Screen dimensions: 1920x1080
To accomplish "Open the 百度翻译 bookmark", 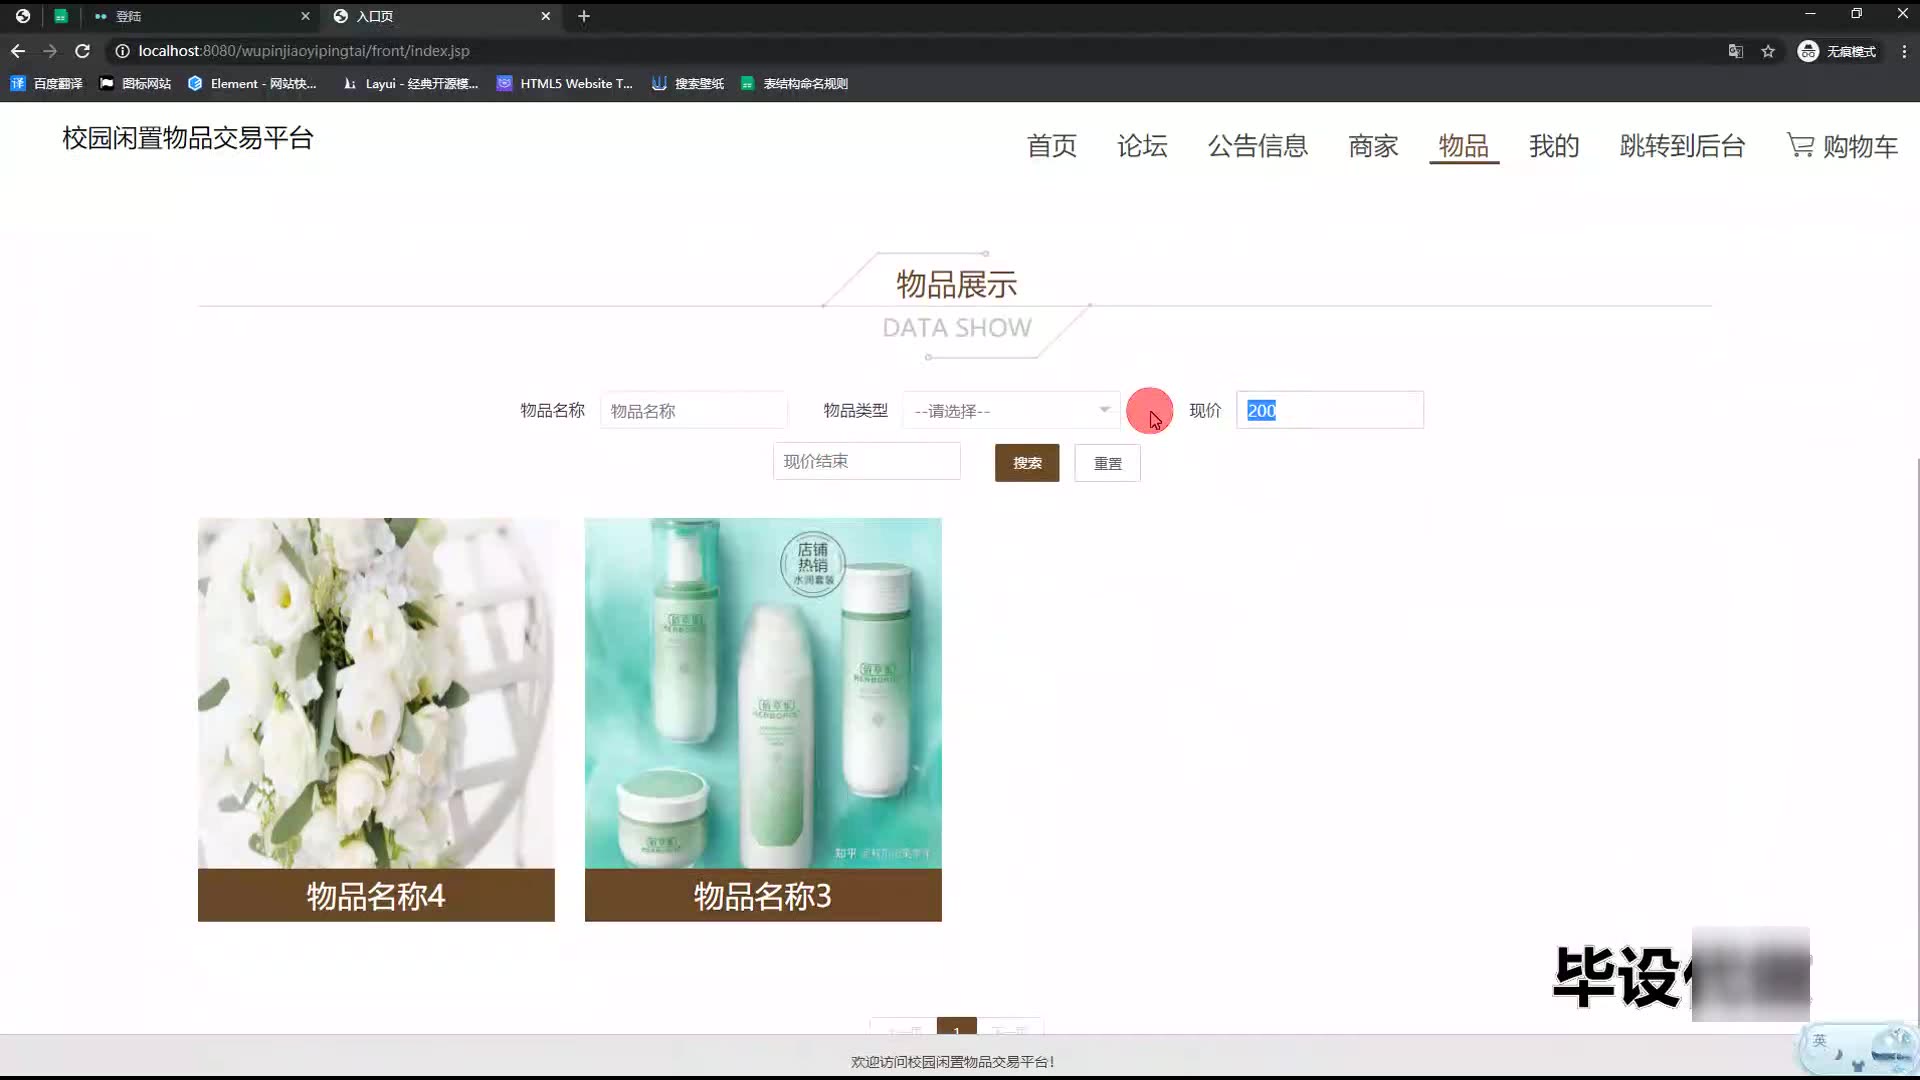I will [47, 84].
